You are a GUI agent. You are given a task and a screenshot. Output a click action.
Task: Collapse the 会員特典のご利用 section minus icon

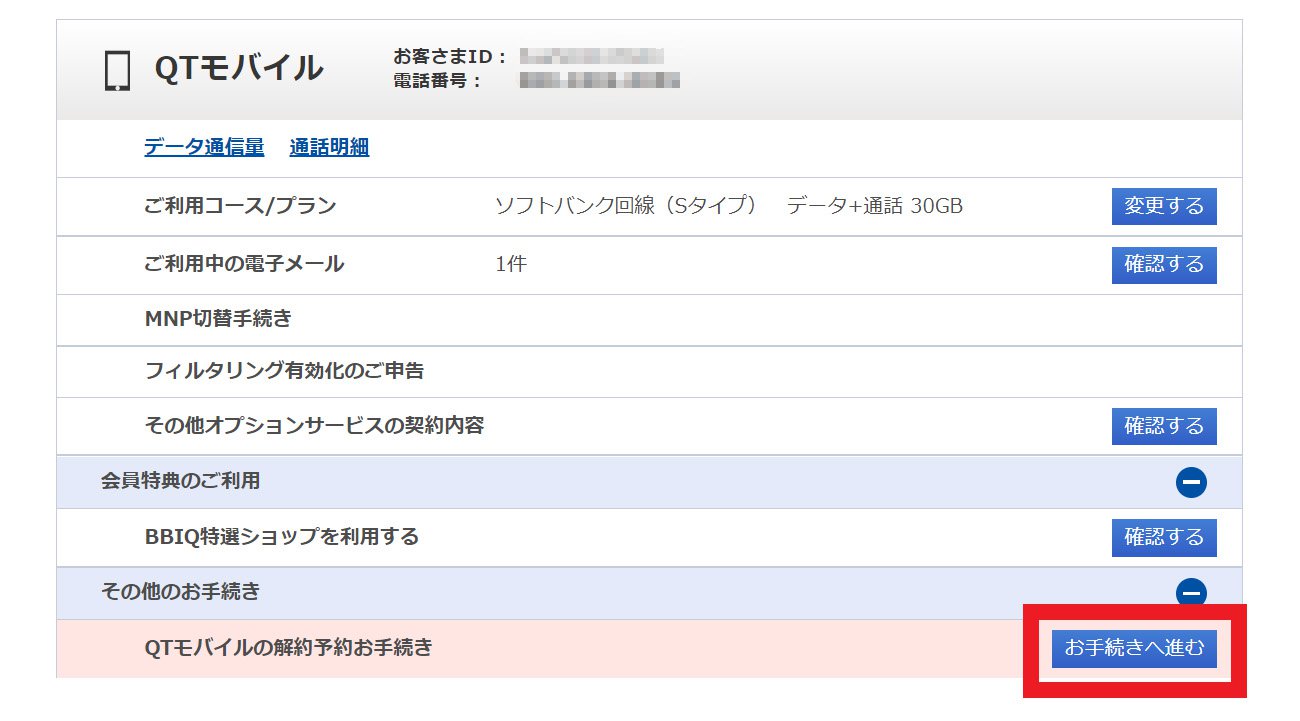1191,483
